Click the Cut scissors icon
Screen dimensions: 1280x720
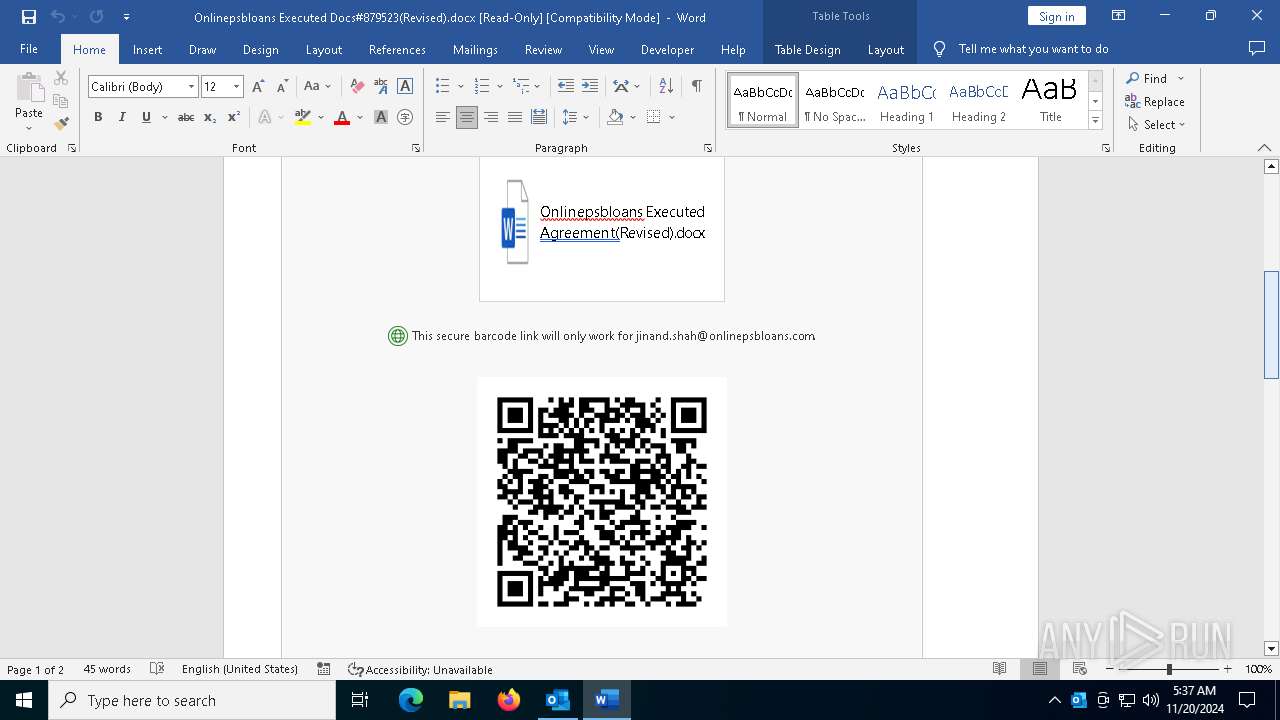click(61, 78)
